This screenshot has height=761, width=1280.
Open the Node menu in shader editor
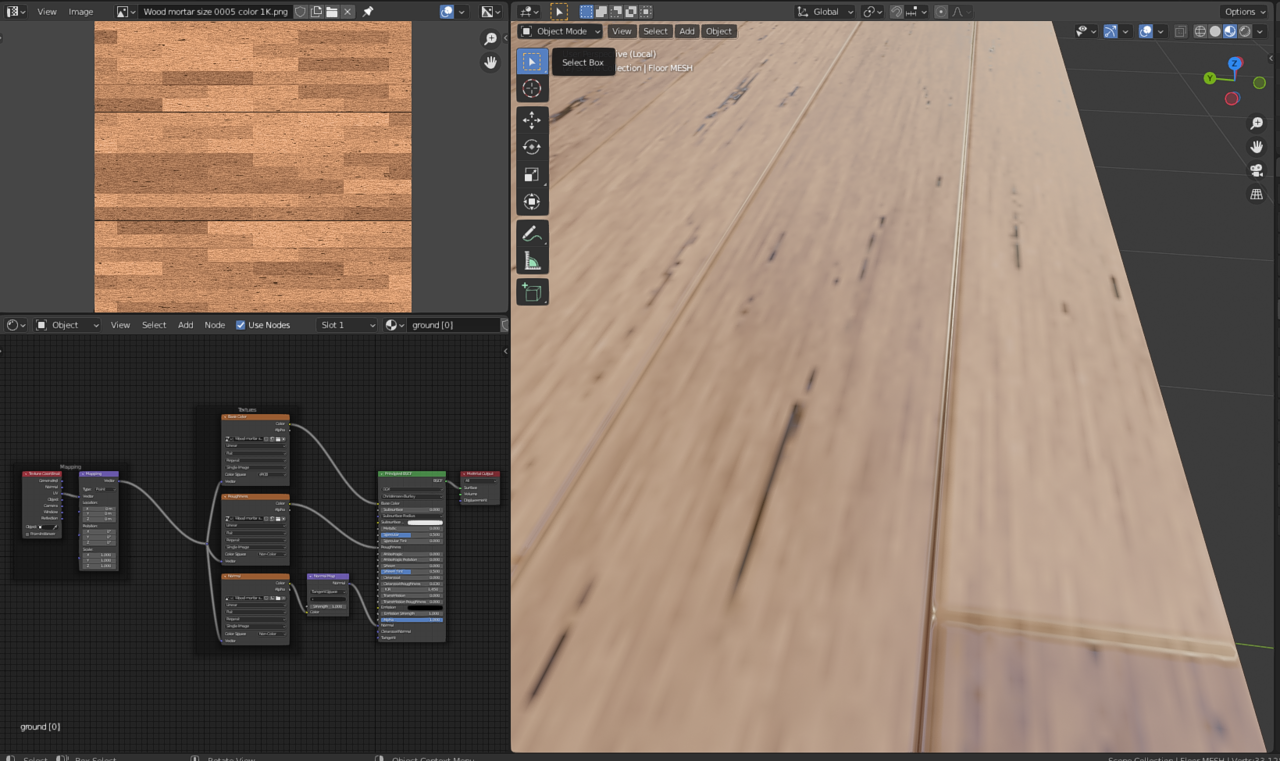point(215,325)
